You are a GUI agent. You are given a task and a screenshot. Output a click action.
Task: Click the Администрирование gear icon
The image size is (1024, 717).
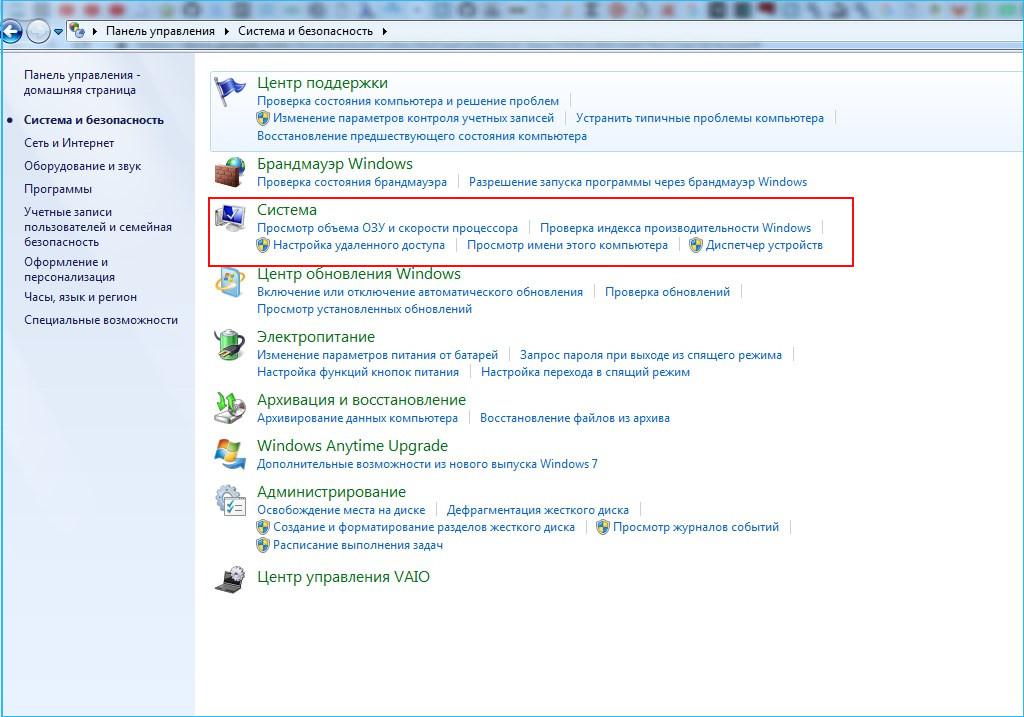pyautogui.click(x=230, y=500)
